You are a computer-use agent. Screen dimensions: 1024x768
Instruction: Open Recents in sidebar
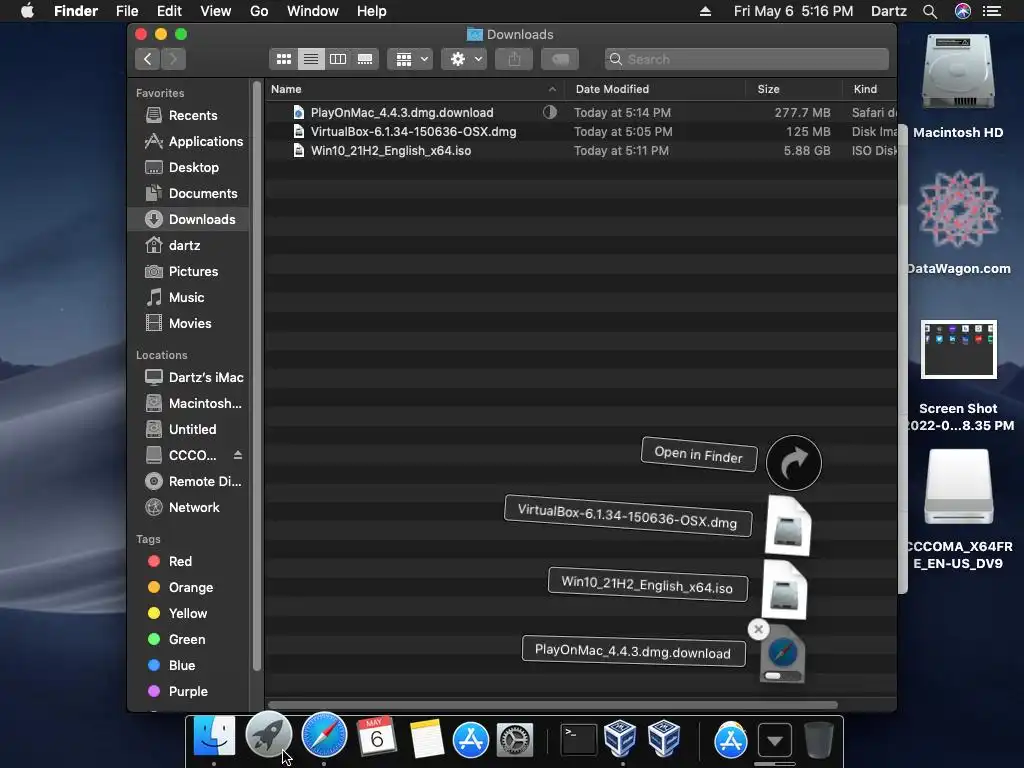click(x=188, y=116)
